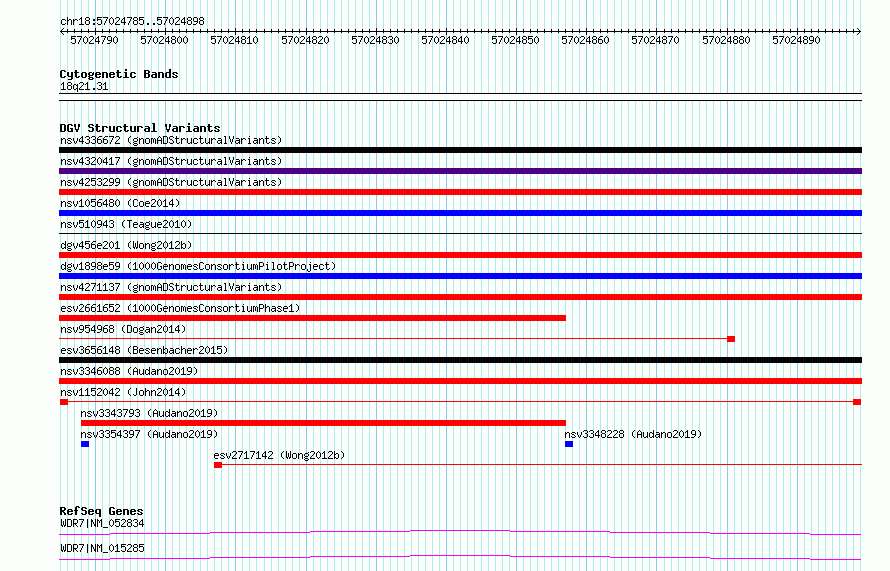Screen dimensions: 890x571
Task: Click the chr18:57024785..57024898 region label
Action: [132, 22]
